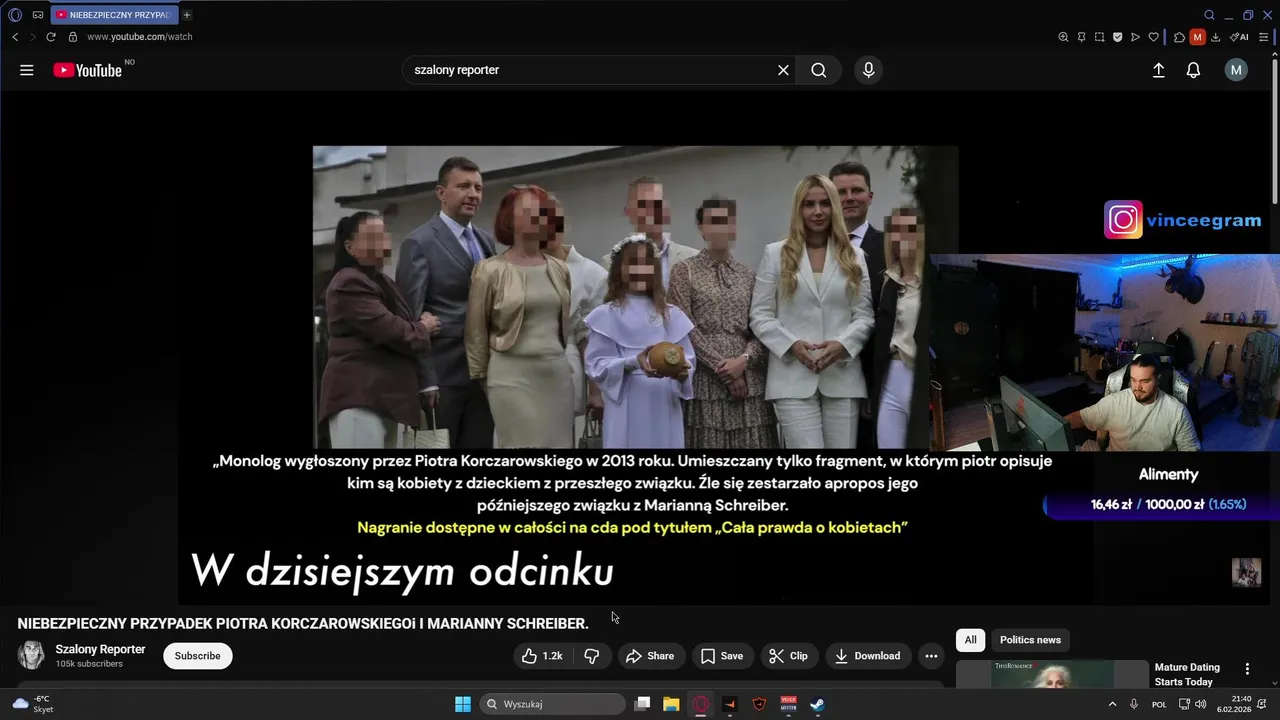Viewport: 1280px width, 720px height.
Task: Open the AI assistant button
Action: coord(1240,37)
